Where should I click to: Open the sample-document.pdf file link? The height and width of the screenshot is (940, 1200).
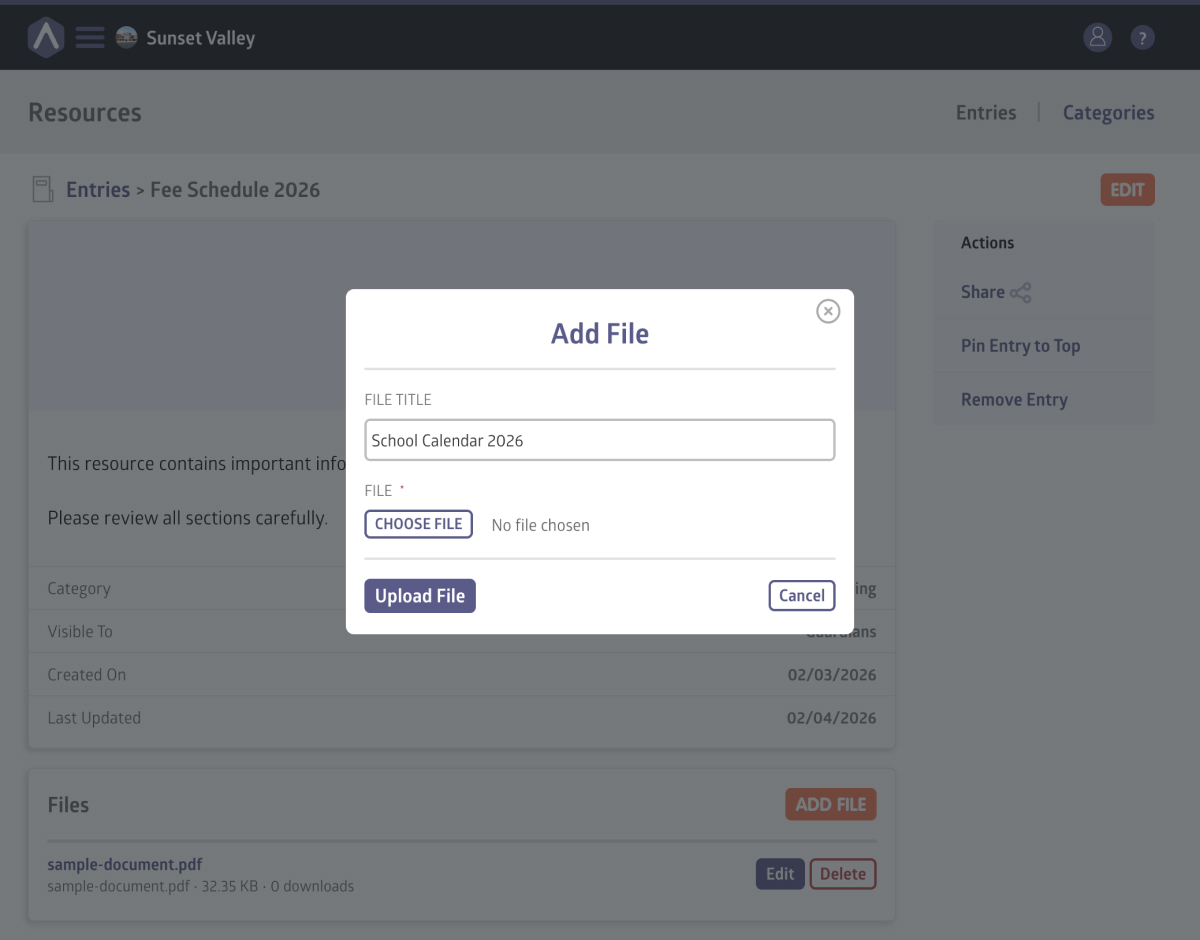(125, 865)
